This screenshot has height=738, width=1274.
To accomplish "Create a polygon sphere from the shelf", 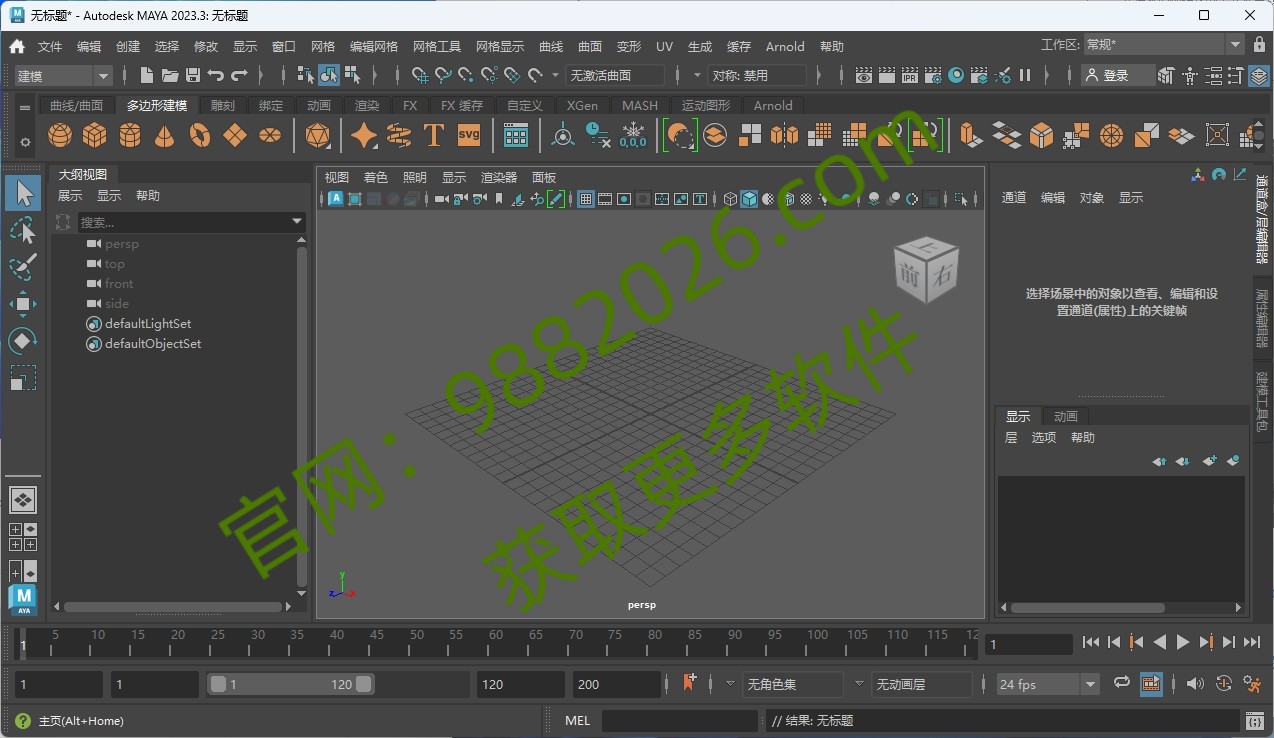I will click(60, 135).
